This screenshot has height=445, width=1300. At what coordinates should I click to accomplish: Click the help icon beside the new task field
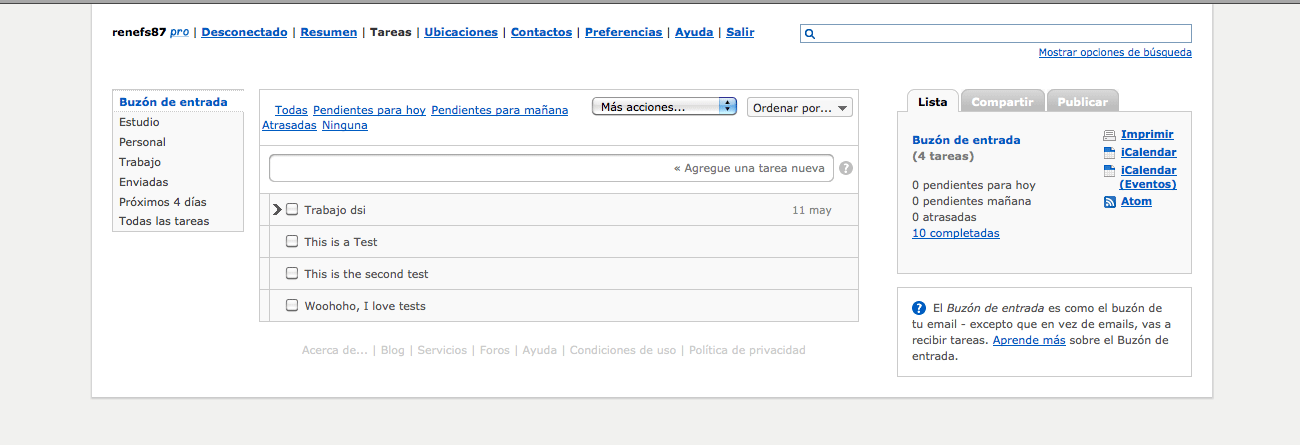tap(846, 168)
